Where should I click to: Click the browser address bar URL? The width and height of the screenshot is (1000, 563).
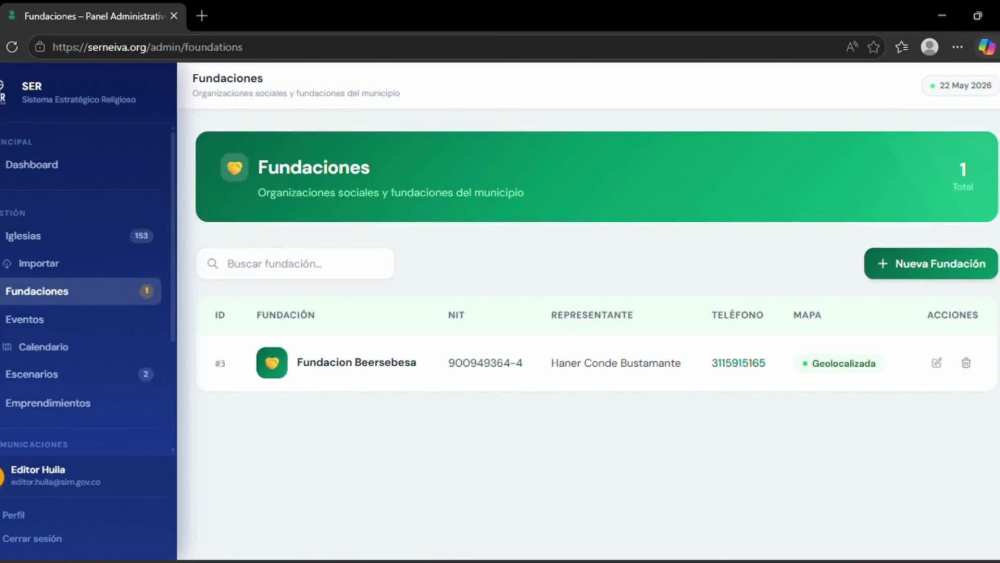pyautogui.click(x=147, y=47)
